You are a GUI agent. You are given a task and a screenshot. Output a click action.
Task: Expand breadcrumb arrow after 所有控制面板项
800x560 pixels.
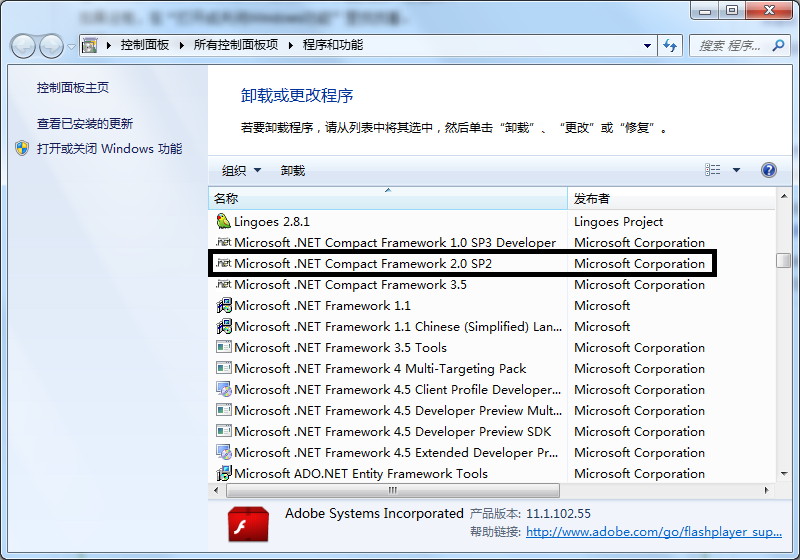(290, 45)
